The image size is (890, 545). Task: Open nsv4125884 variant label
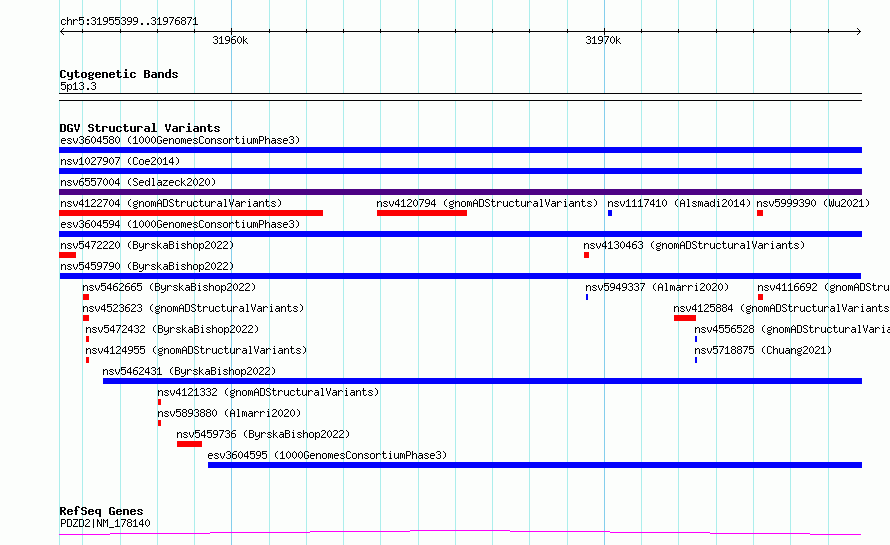coord(781,308)
